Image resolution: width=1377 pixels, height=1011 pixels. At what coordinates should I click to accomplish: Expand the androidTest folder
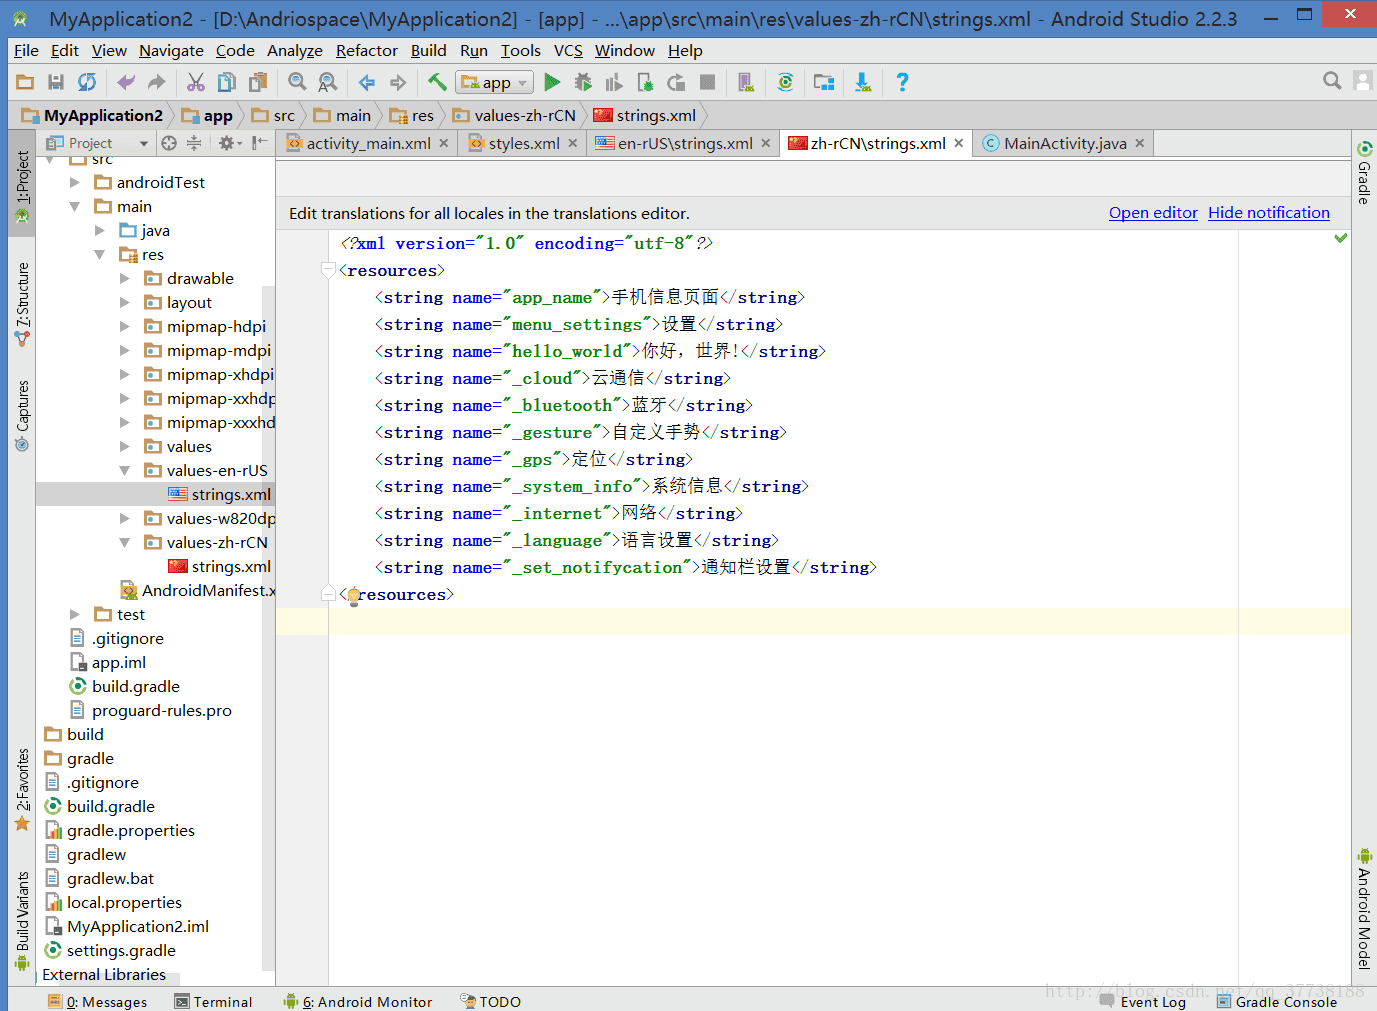point(75,182)
